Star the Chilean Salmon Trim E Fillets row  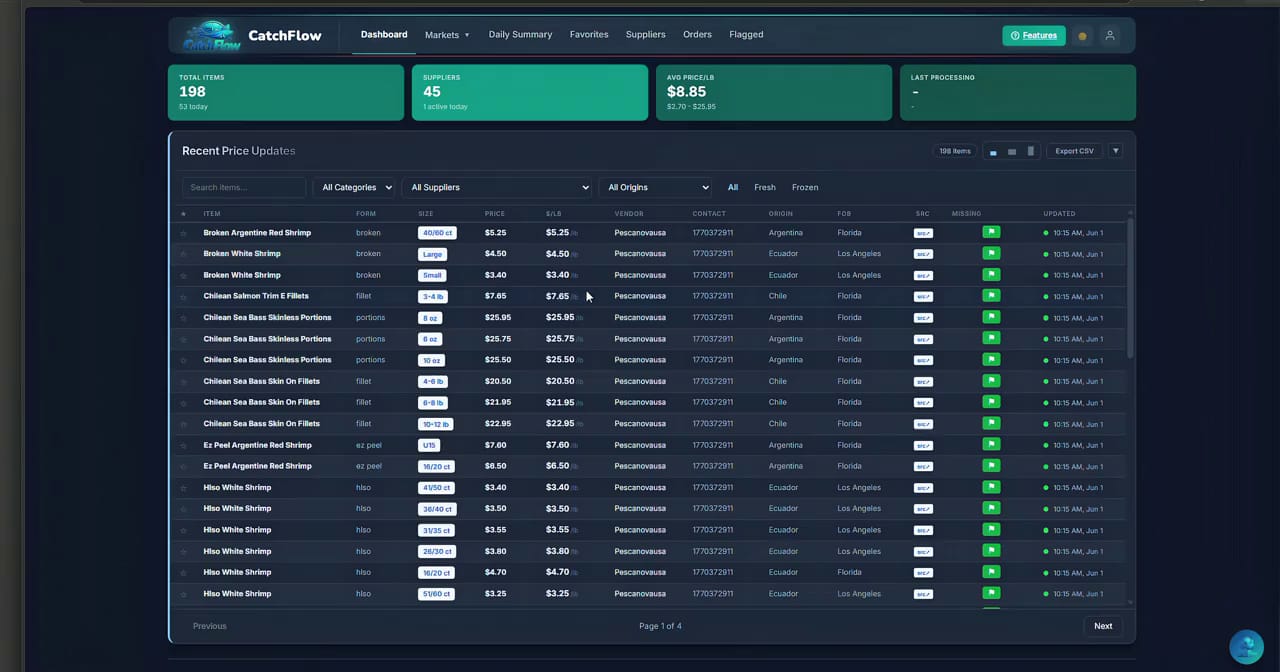183,297
